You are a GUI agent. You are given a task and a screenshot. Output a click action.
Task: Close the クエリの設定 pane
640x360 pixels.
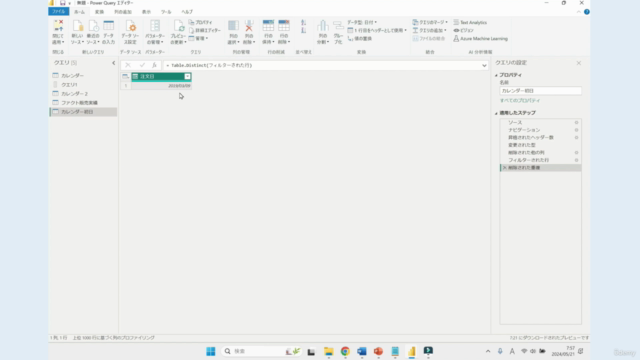pyautogui.click(x=579, y=63)
